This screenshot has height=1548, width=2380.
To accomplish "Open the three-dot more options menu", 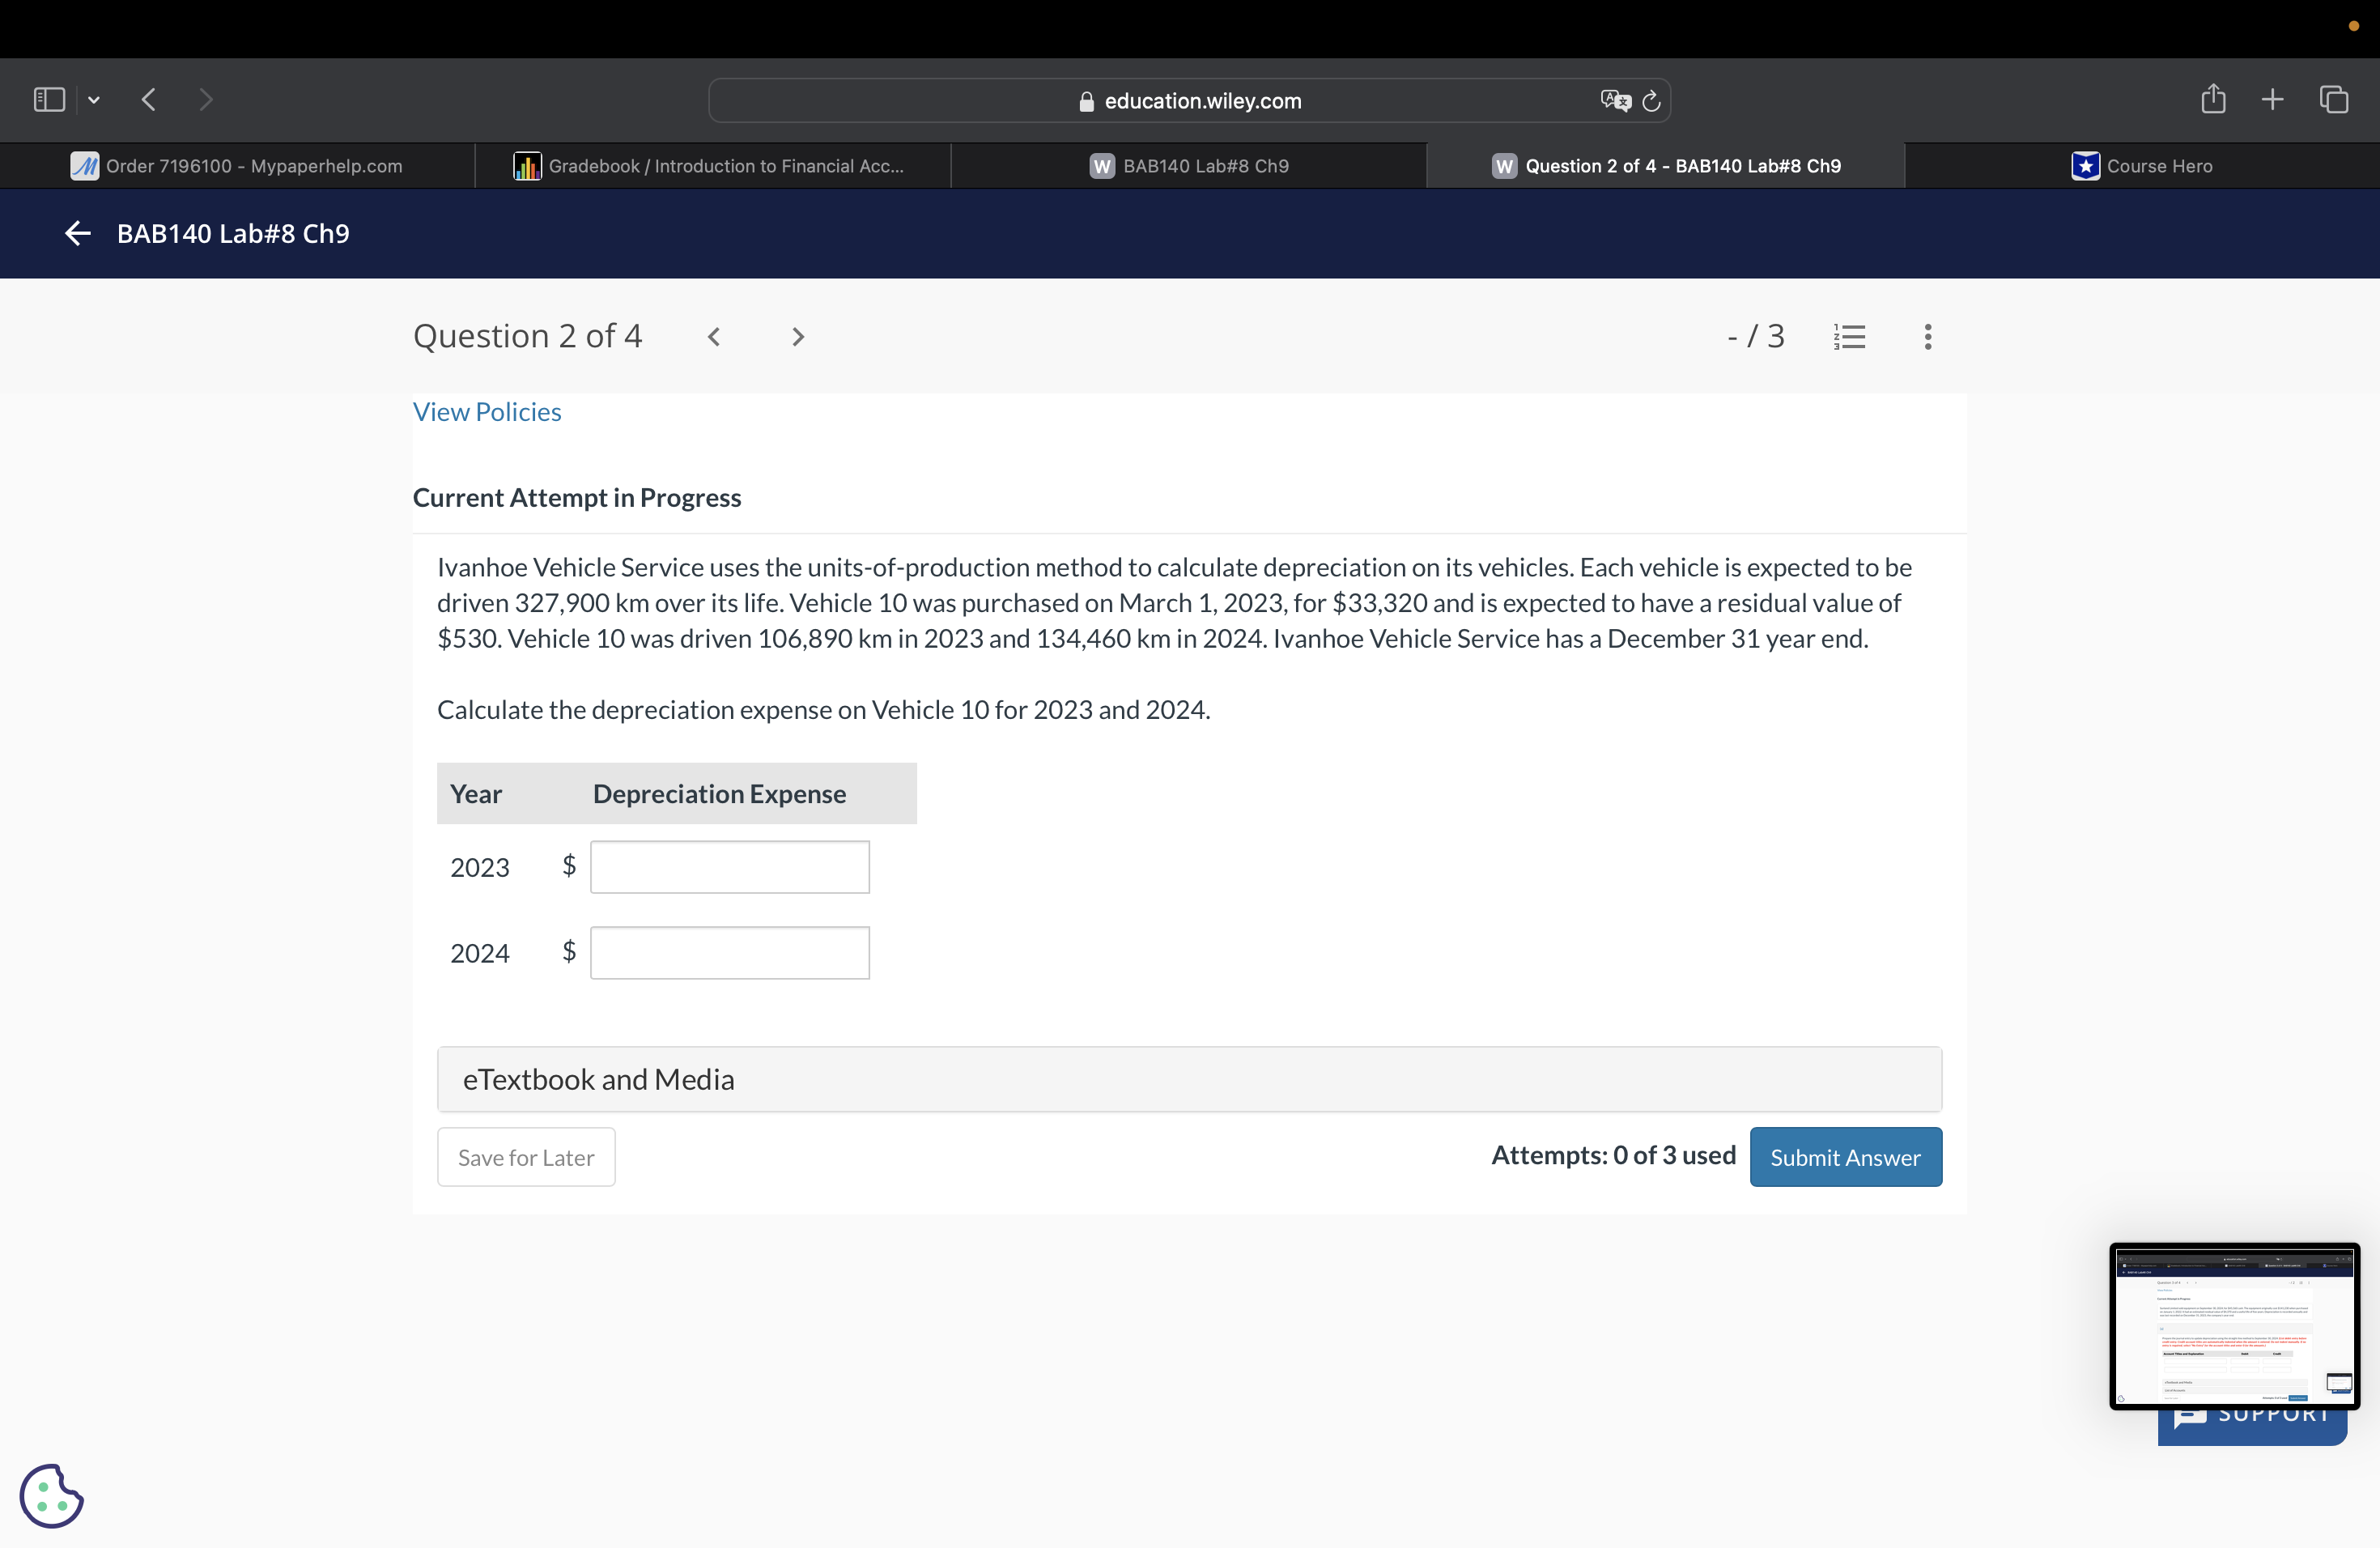I will [x=1927, y=336].
